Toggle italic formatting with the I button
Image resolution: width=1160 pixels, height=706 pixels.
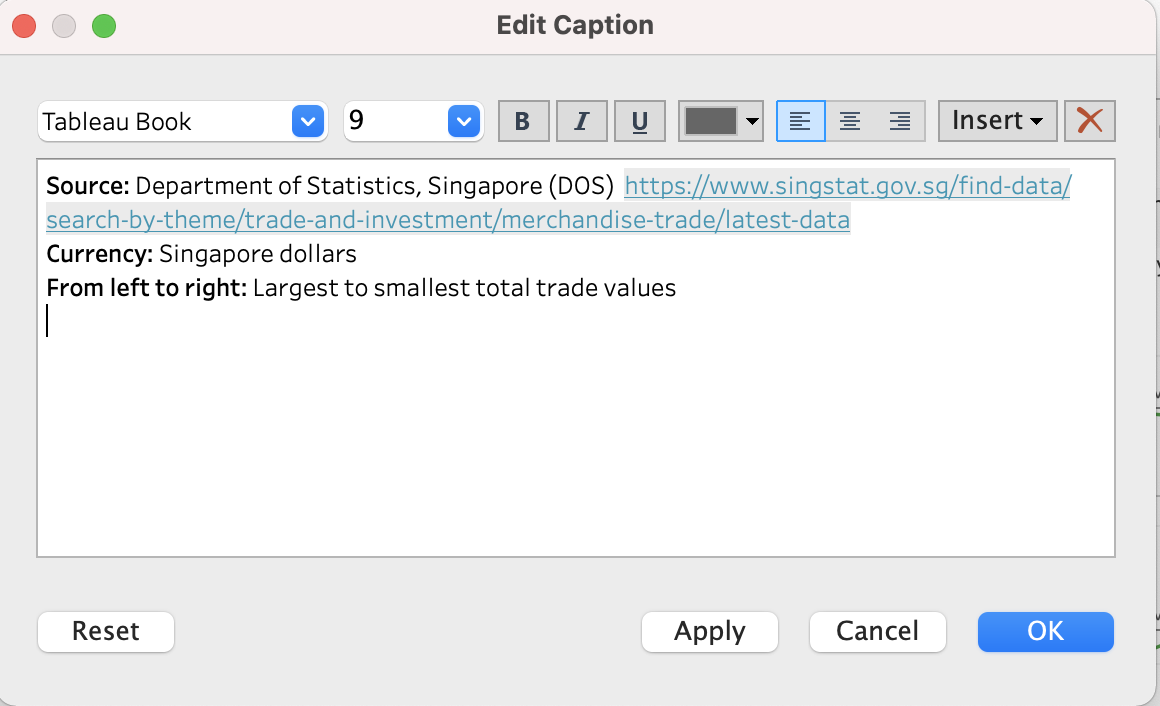click(x=581, y=121)
